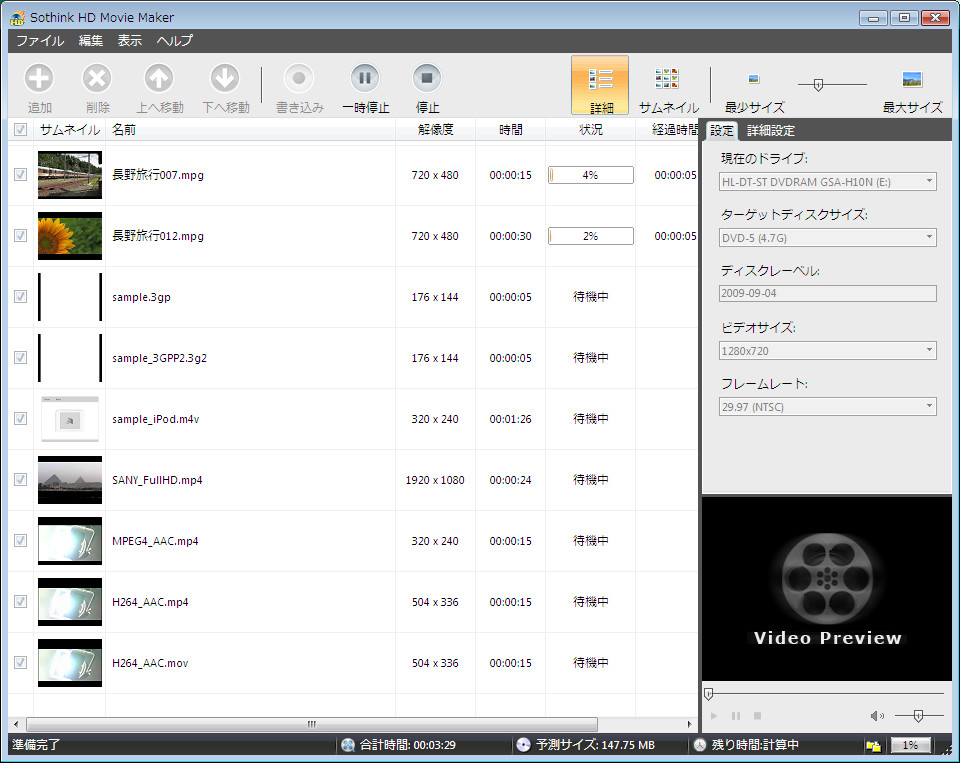Screen dimensions: 960x763
Task: Mute audio with the speaker icon
Action: coord(877,716)
